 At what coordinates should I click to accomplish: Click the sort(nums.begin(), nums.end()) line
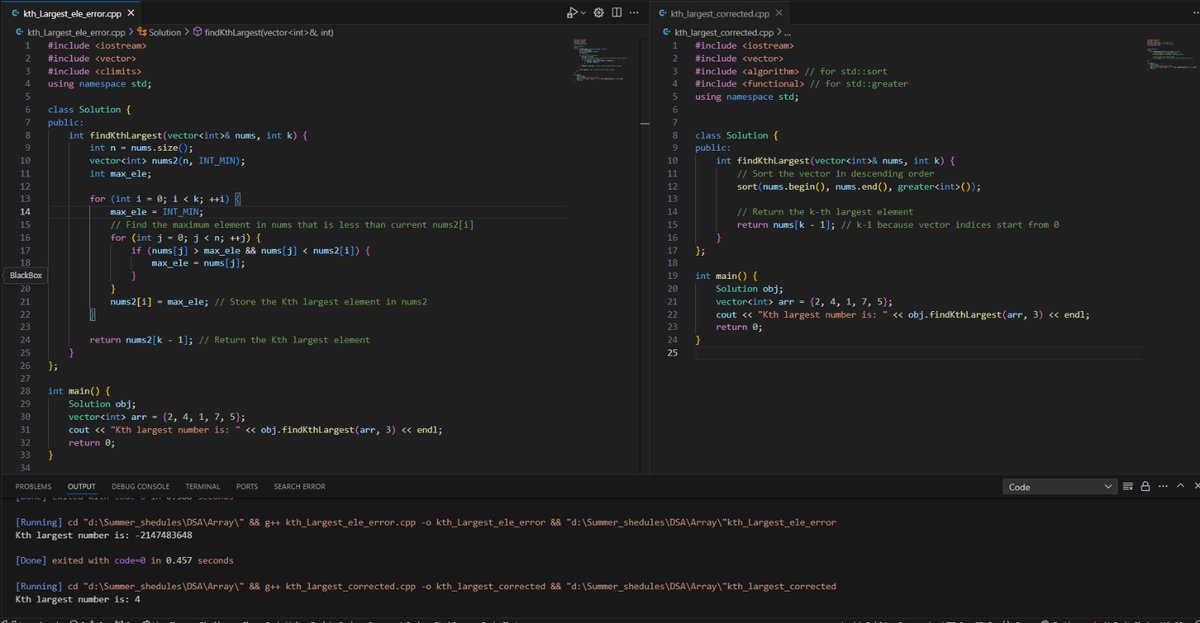[858, 186]
